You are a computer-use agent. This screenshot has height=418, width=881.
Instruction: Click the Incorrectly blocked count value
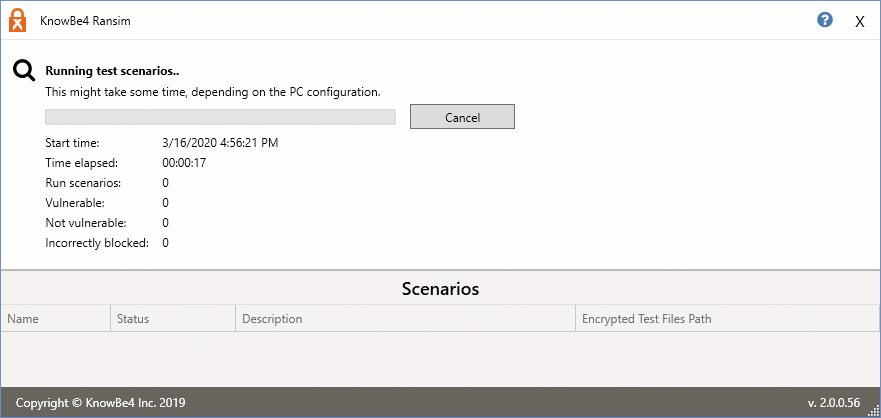(x=165, y=243)
